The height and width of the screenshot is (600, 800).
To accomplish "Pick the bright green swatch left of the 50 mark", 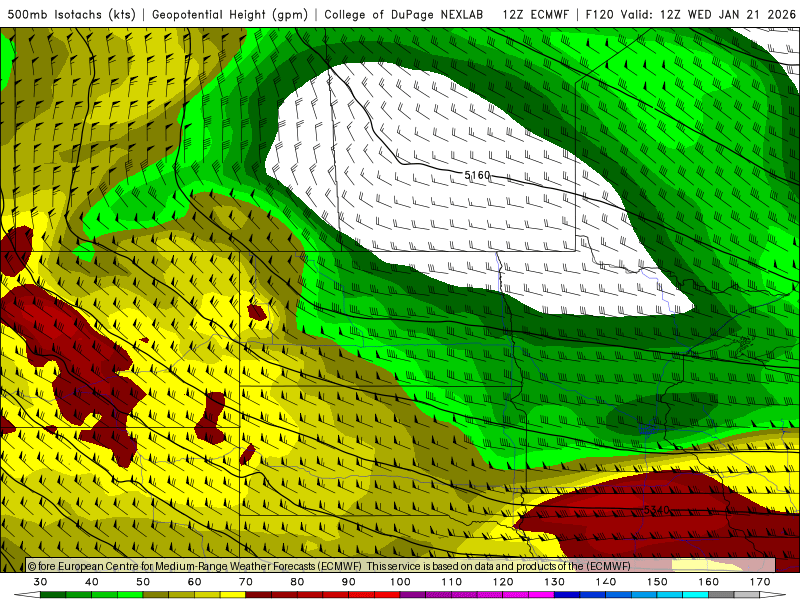I will 130,595.
